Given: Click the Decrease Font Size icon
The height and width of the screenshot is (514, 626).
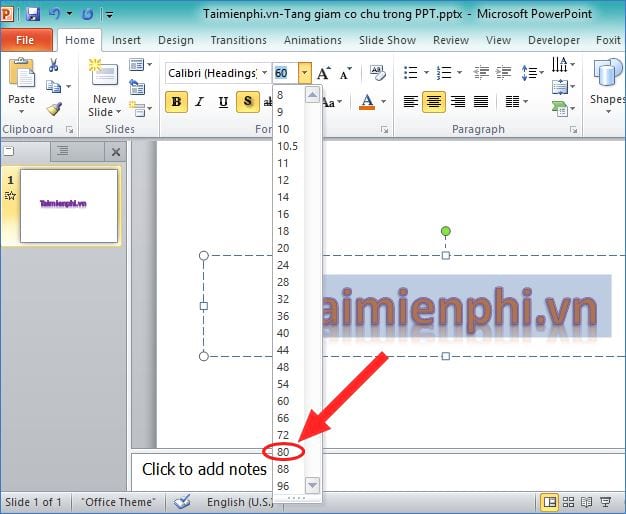Looking at the screenshot, I should (345, 73).
